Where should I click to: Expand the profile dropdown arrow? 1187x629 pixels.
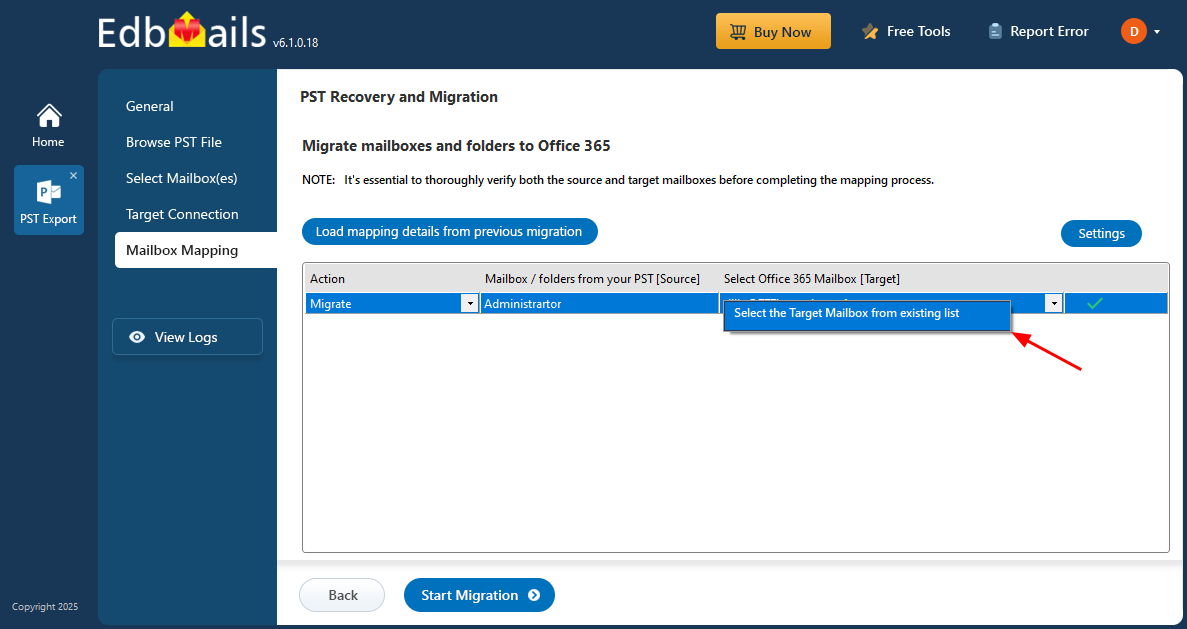pyautogui.click(x=1157, y=32)
